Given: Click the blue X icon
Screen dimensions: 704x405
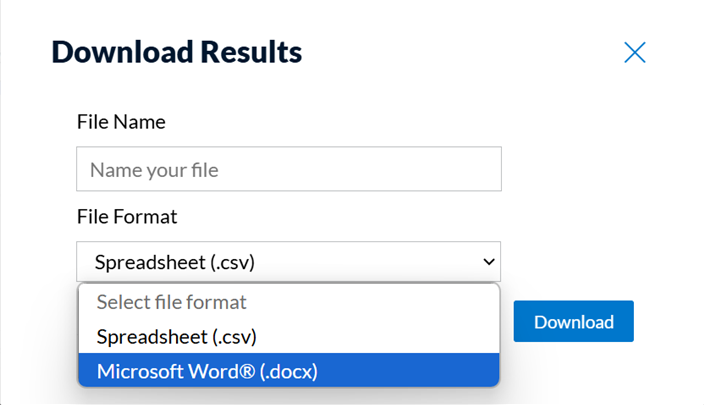Looking at the screenshot, I should click(634, 53).
